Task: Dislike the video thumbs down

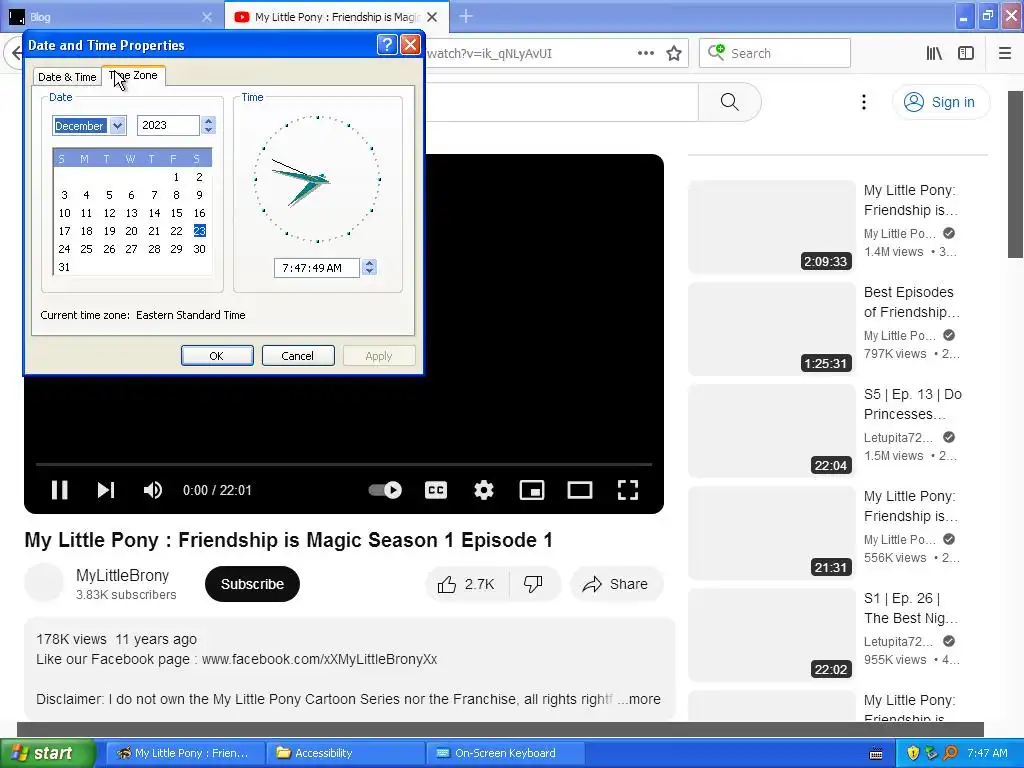Action: click(534, 584)
